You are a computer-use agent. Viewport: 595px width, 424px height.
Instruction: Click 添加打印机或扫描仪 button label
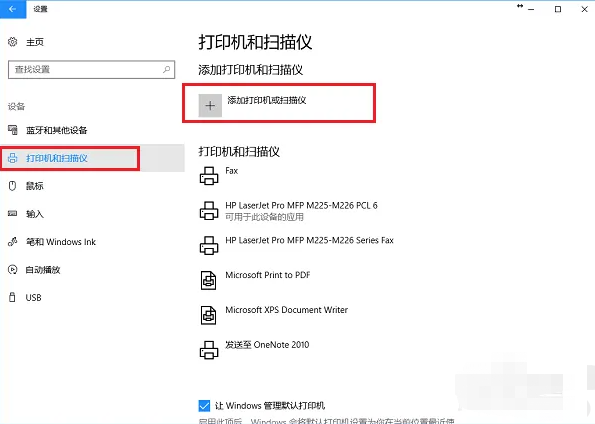coord(267,100)
